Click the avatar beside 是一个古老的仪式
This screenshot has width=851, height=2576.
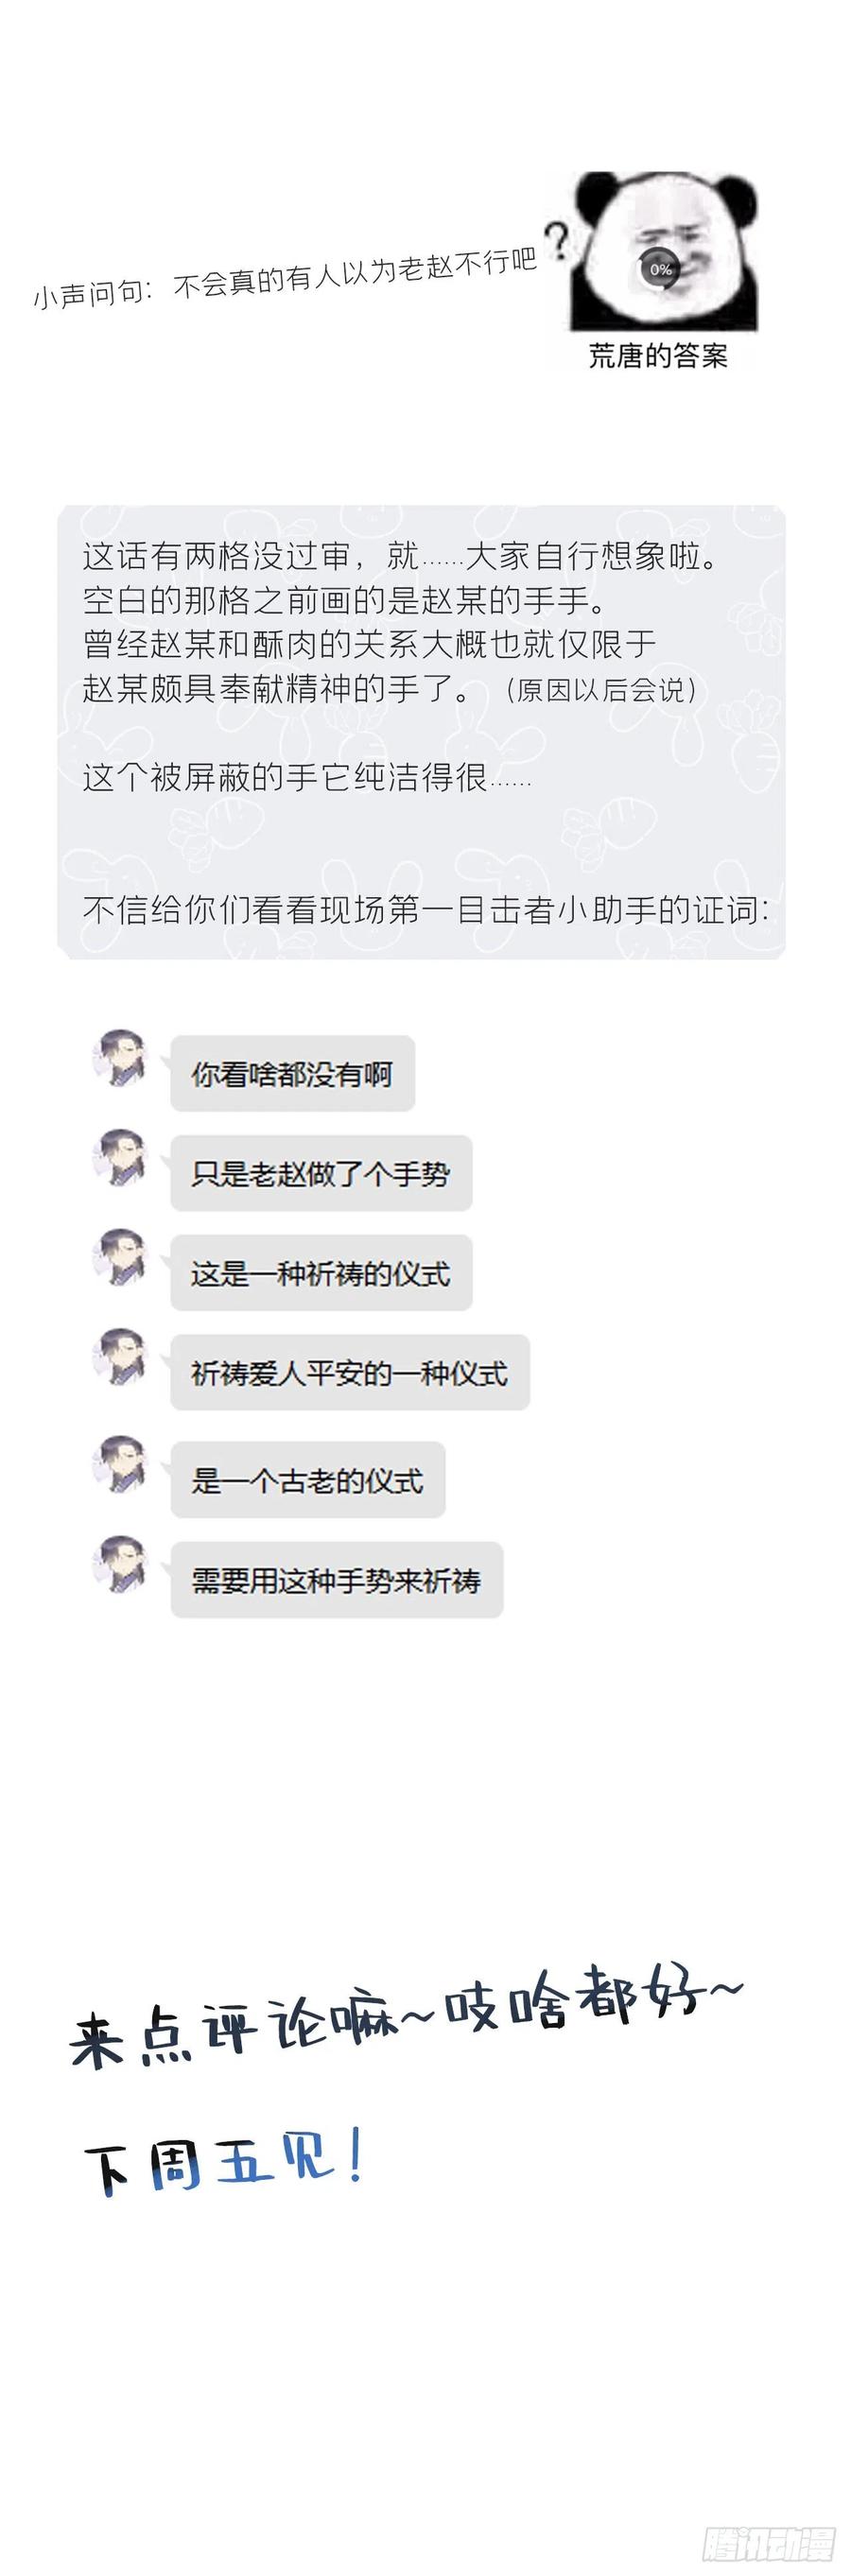click(x=120, y=1464)
